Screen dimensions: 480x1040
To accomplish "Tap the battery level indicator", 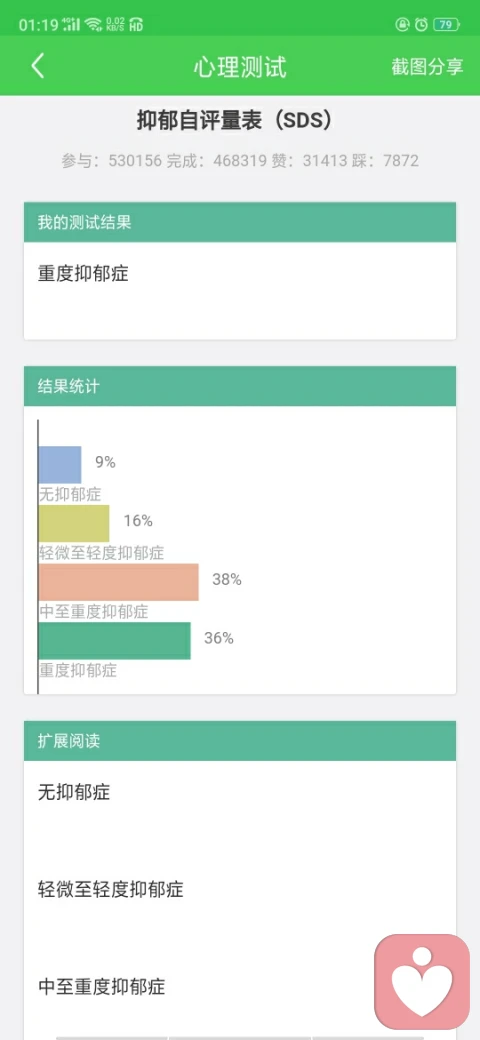I will [x=446, y=25].
